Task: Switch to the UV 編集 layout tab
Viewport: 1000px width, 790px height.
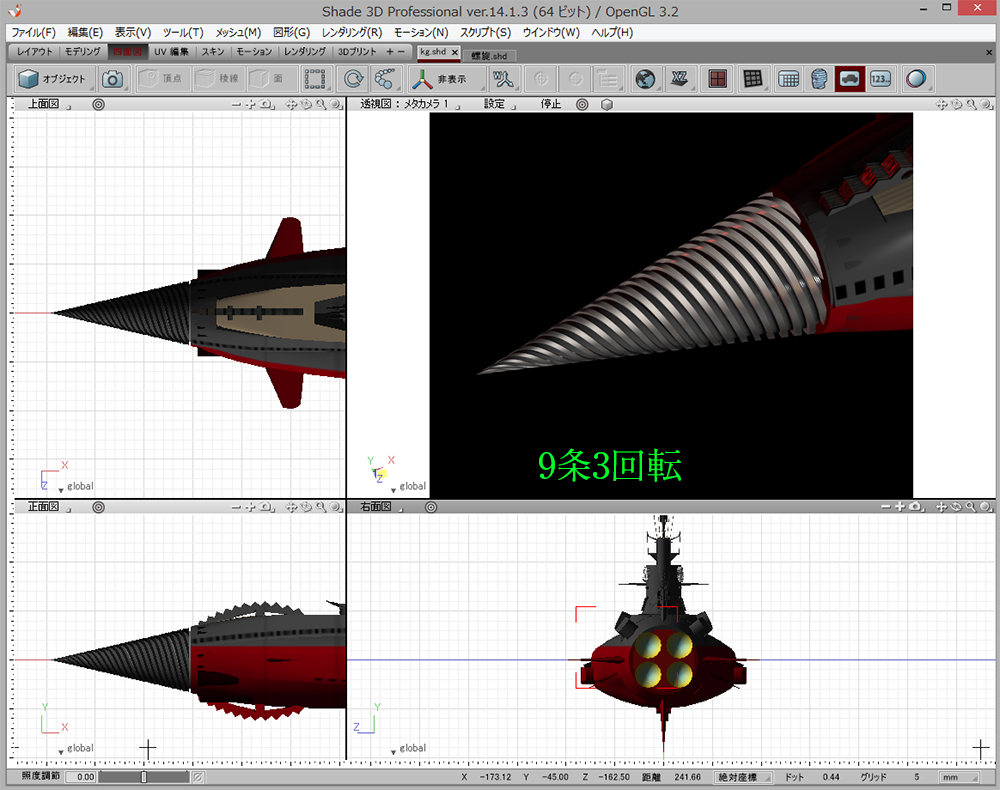Action: click(171, 52)
